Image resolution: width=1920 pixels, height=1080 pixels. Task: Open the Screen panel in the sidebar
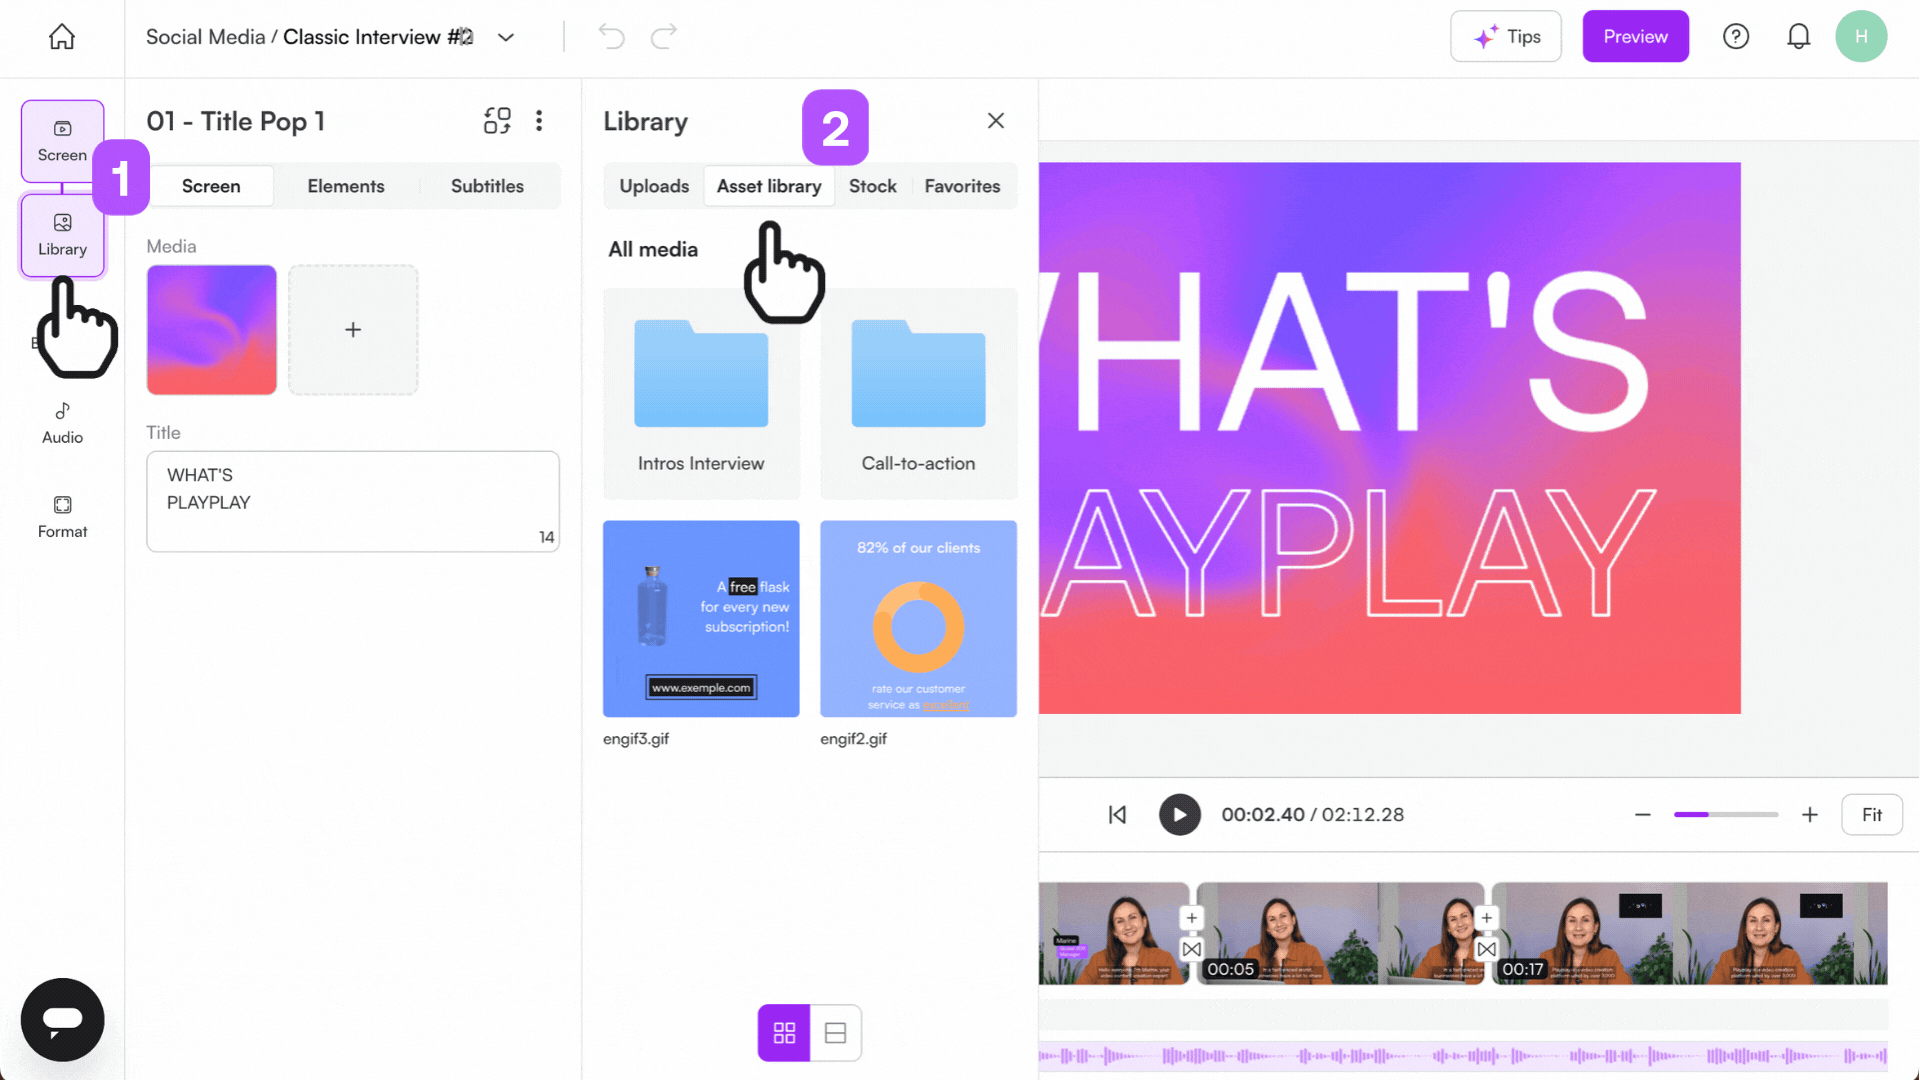click(x=61, y=140)
